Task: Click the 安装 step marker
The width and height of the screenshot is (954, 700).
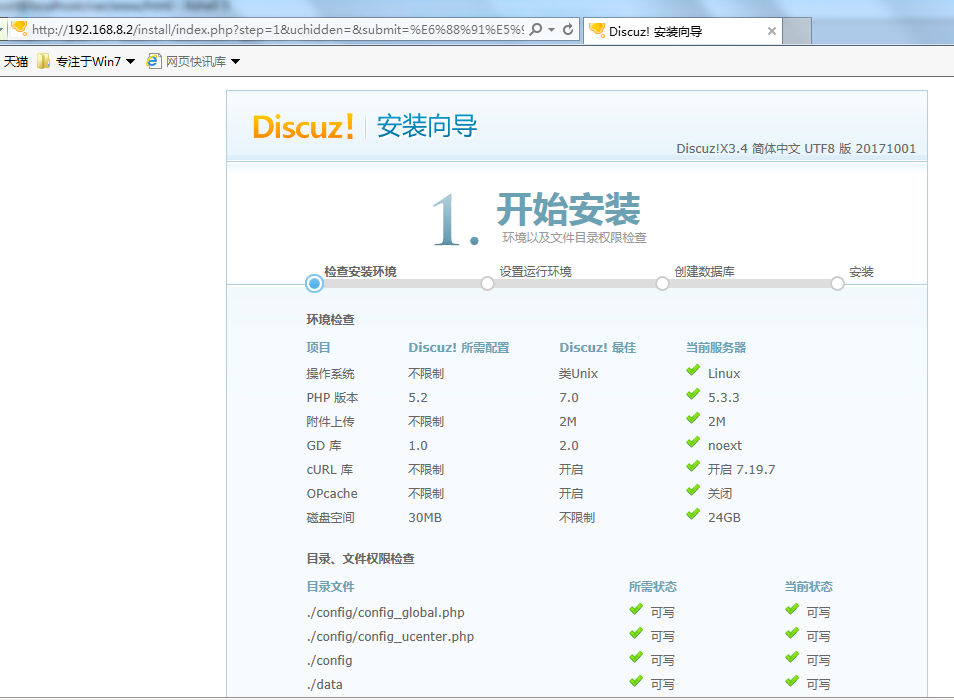Action: click(838, 283)
